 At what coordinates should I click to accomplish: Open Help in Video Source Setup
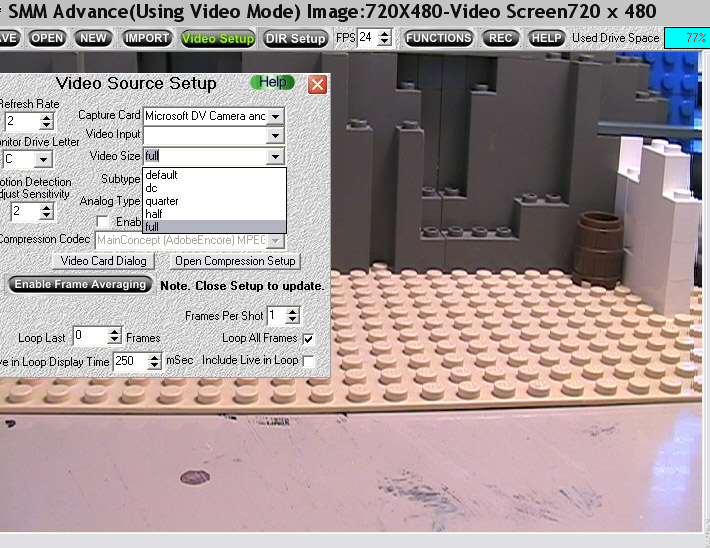point(273,82)
